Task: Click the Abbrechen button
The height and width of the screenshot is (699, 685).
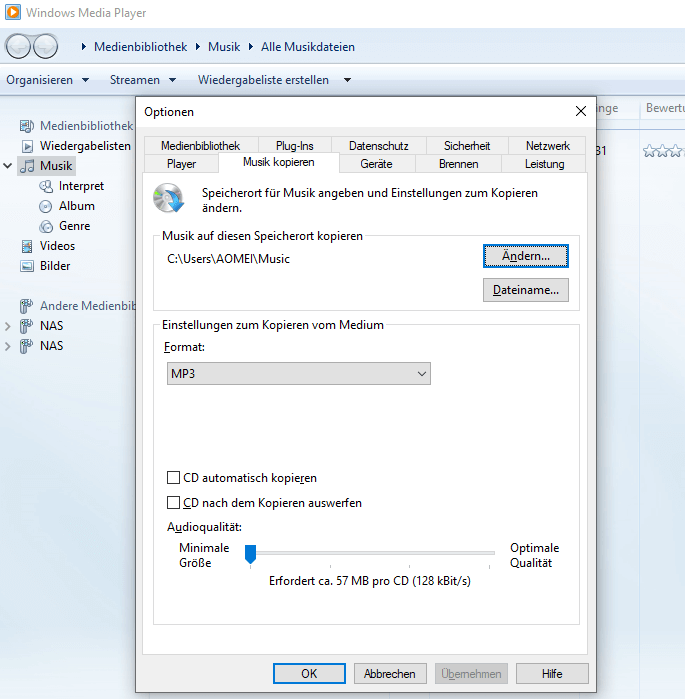Action: 390,674
